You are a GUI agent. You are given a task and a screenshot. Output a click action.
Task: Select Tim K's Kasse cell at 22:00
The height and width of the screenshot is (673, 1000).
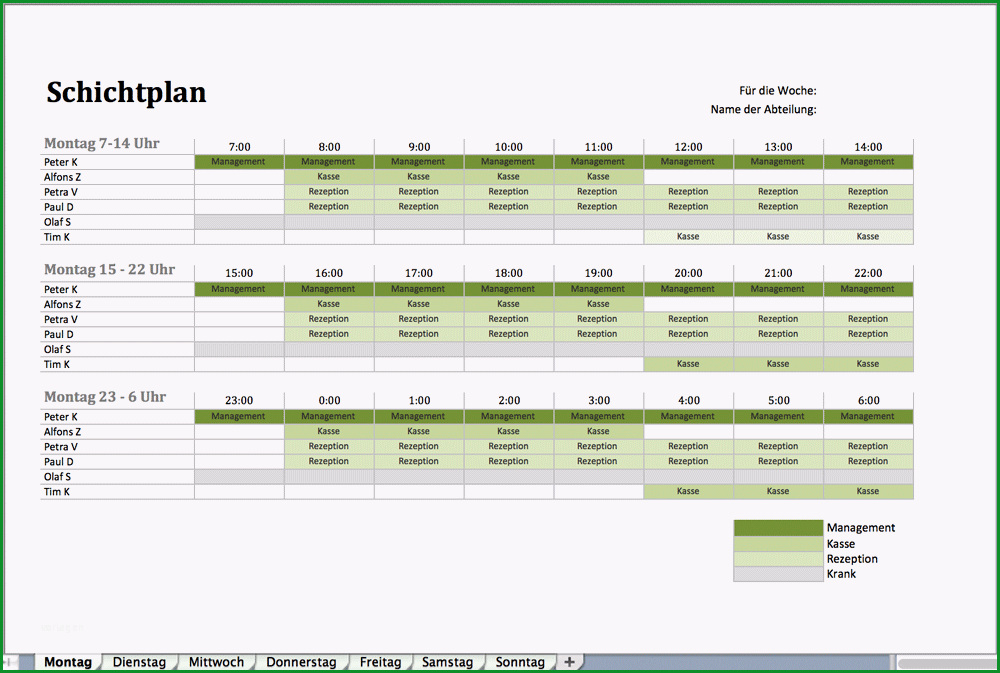pos(868,364)
